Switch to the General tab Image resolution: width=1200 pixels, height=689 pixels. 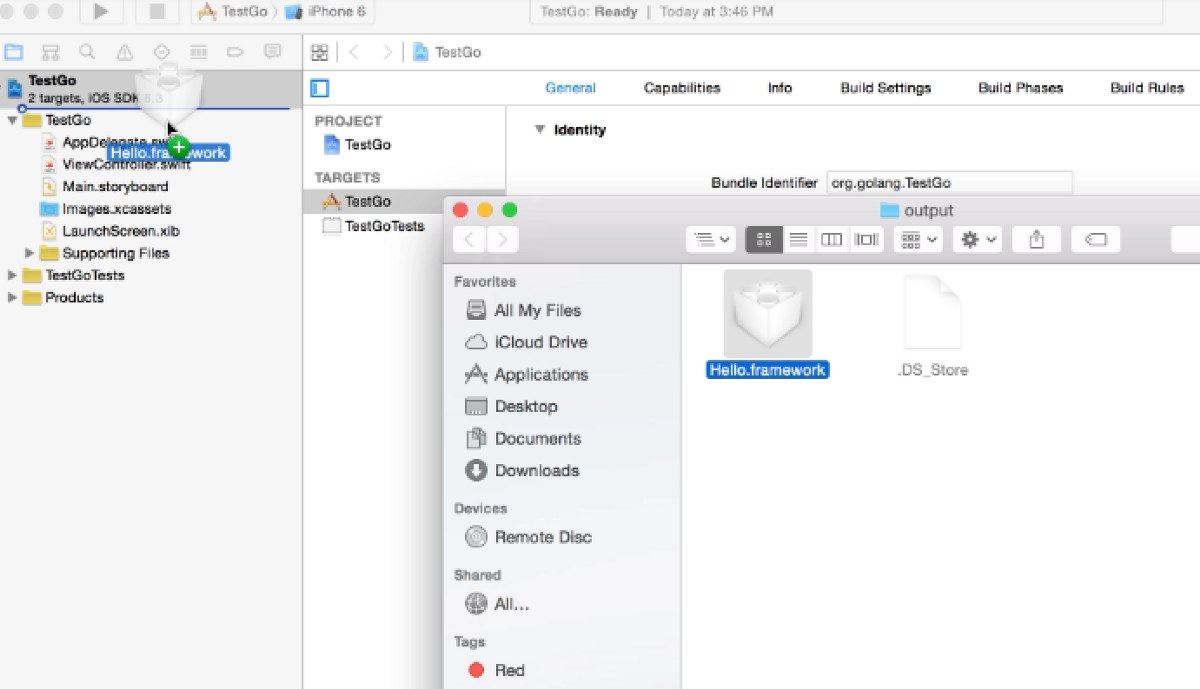pyautogui.click(x=570, y=88)
